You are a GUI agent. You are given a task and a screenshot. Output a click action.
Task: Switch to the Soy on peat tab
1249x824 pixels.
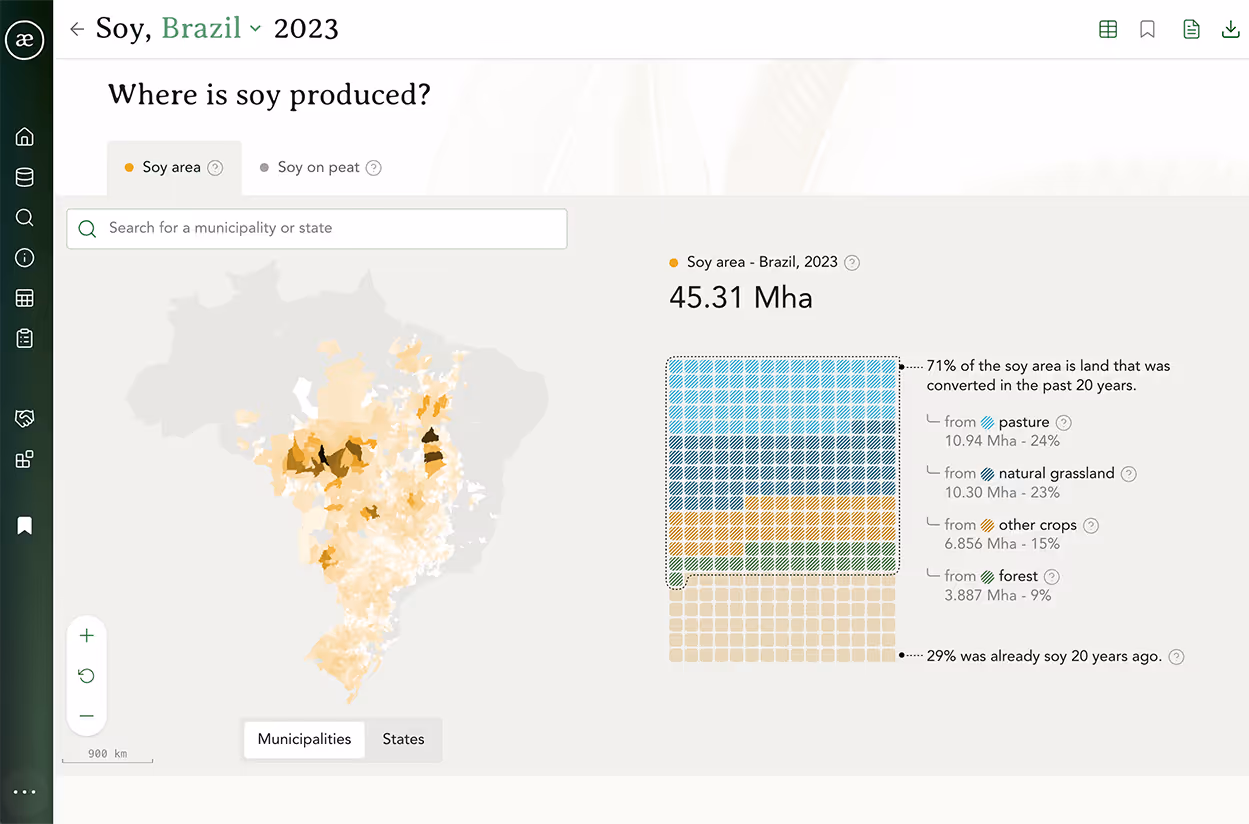click(x=318, y=167)
